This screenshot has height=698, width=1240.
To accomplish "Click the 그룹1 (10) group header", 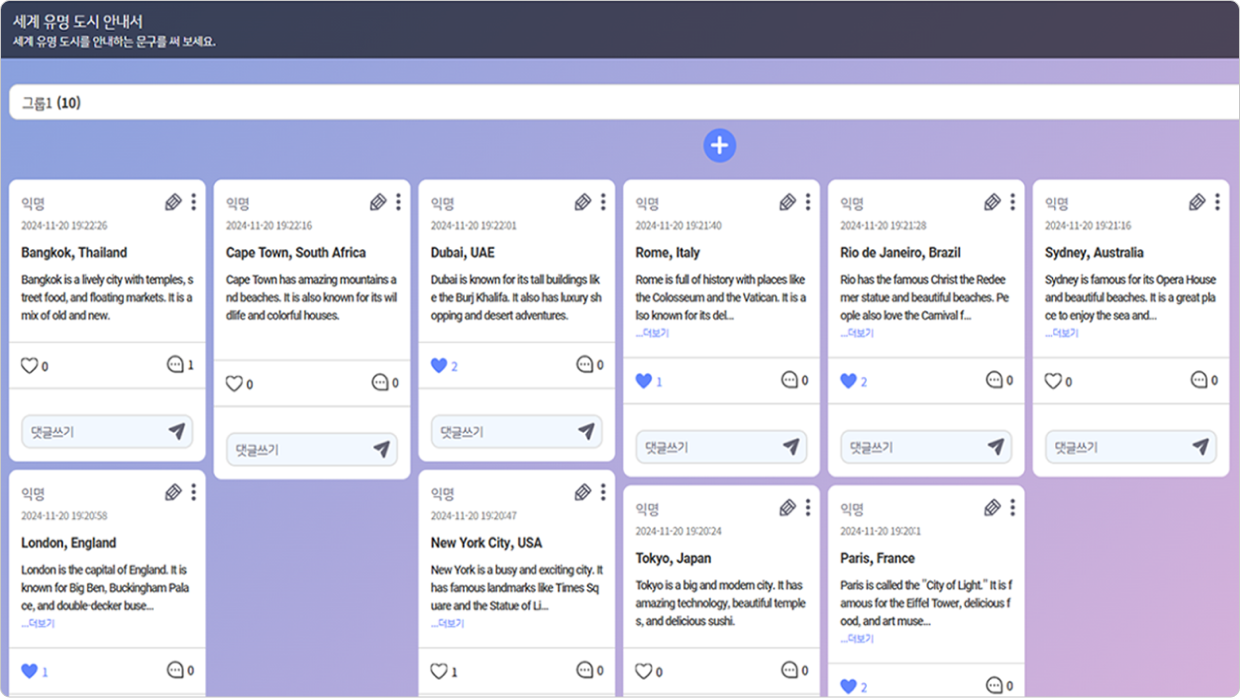I will tap(624, 103).
